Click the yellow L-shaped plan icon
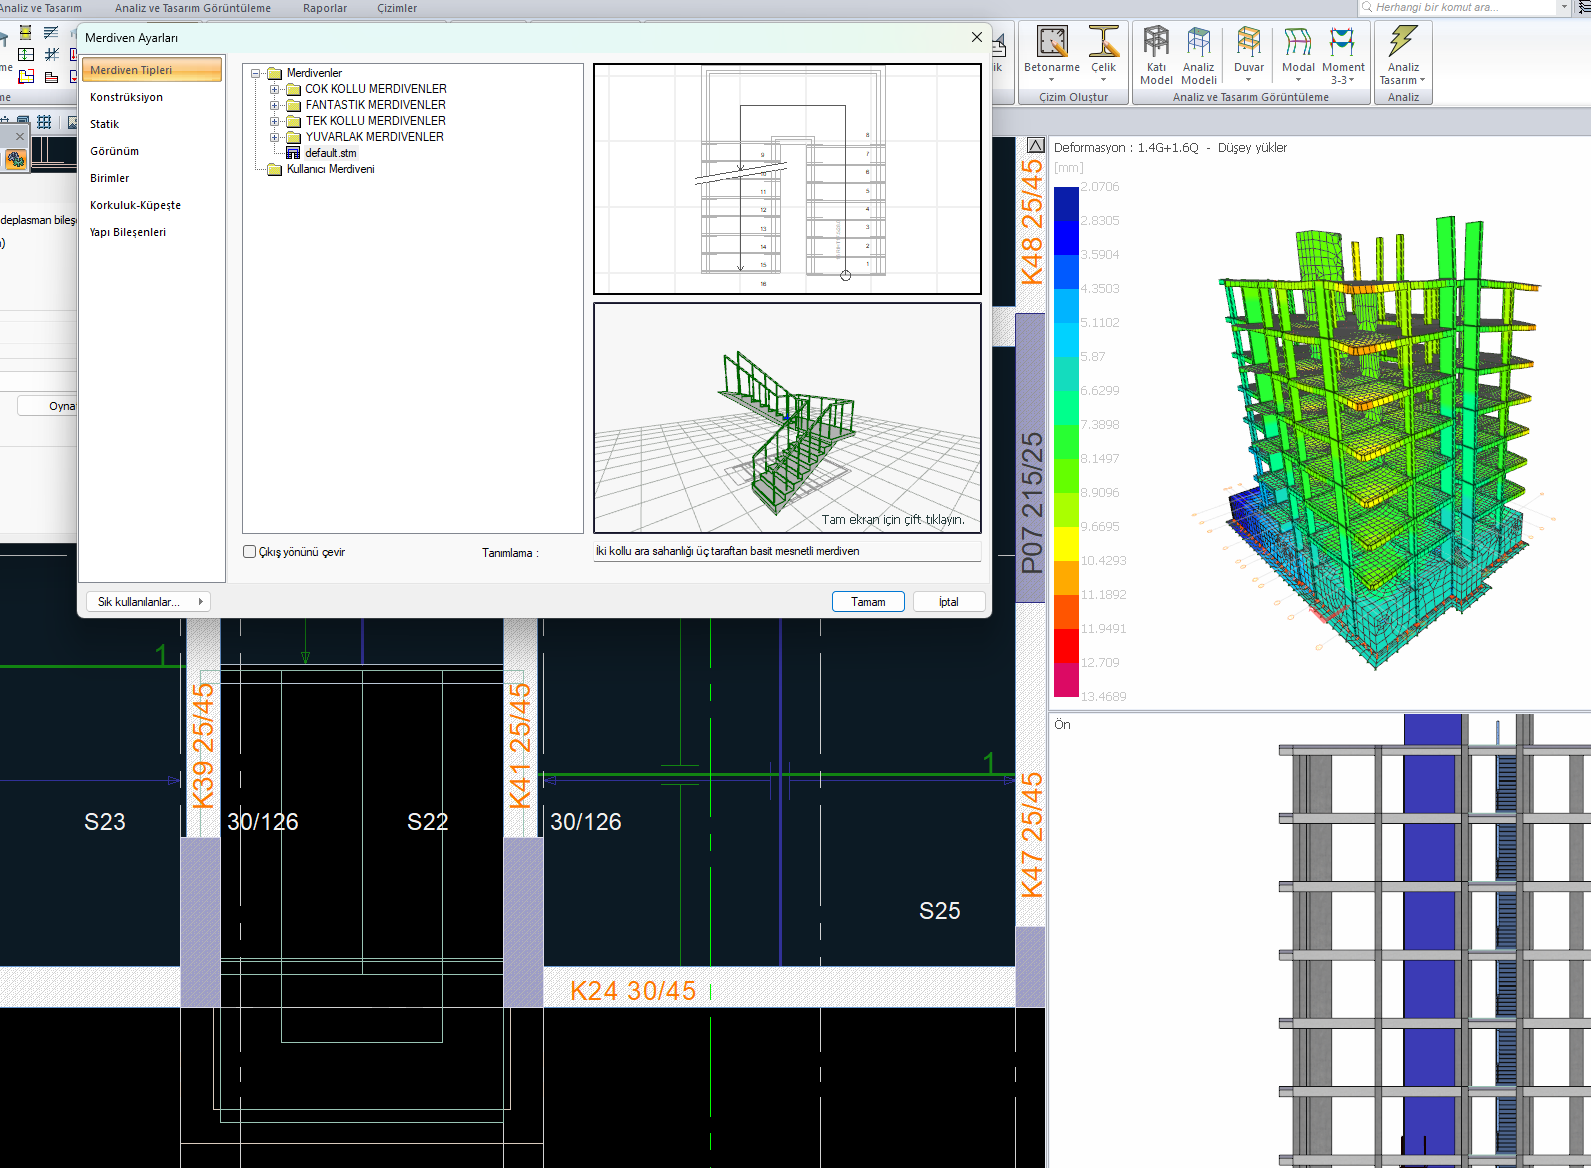Image resolution: width=1591 pixels, height=1168 pixels. [x=26, y=76]
